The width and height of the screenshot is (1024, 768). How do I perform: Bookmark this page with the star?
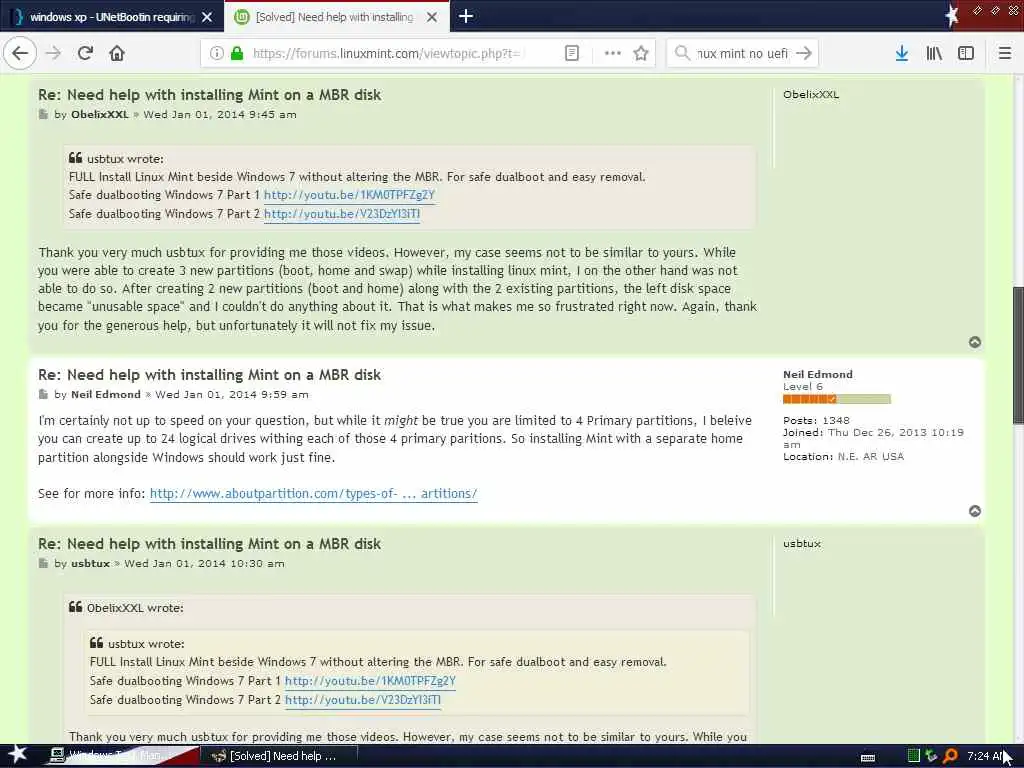[641, 53]
